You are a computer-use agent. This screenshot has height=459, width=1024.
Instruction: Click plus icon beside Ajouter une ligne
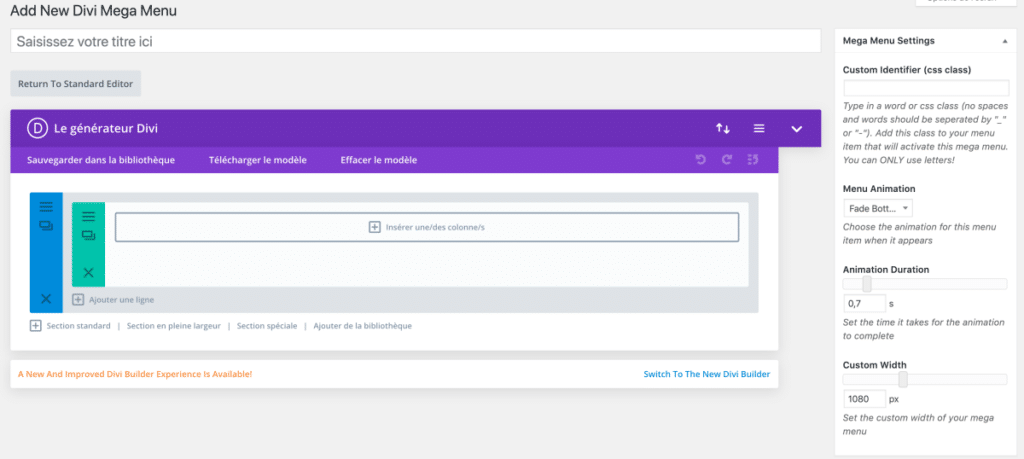[78, 300]
